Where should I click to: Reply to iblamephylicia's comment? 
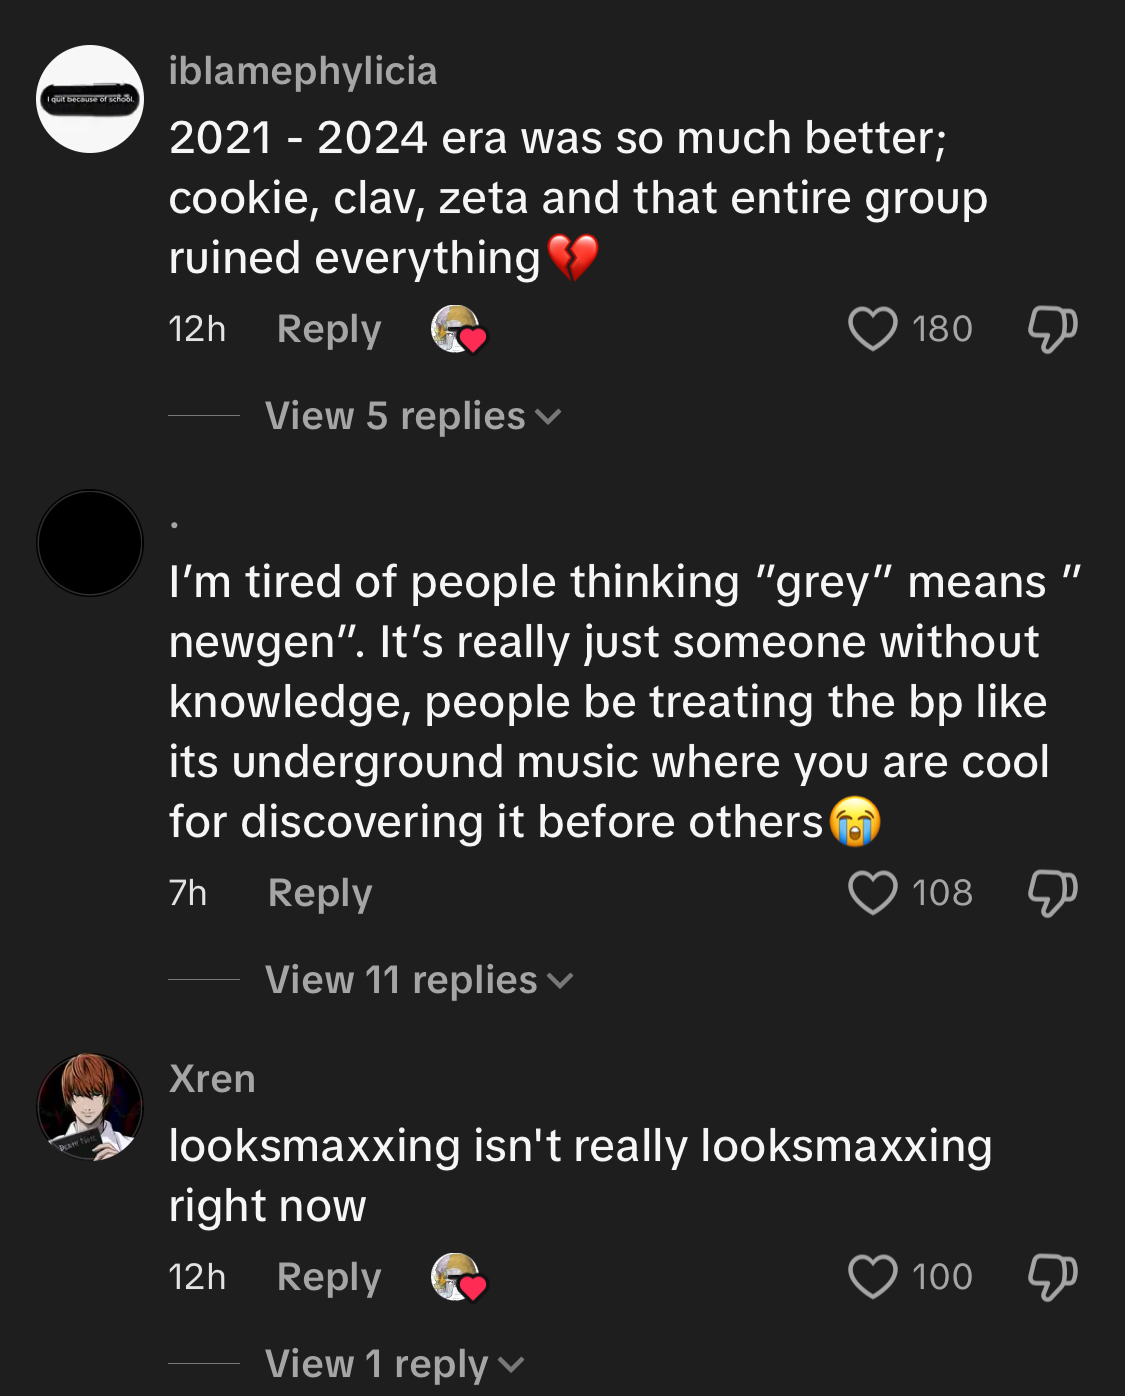tap(329, 329)
